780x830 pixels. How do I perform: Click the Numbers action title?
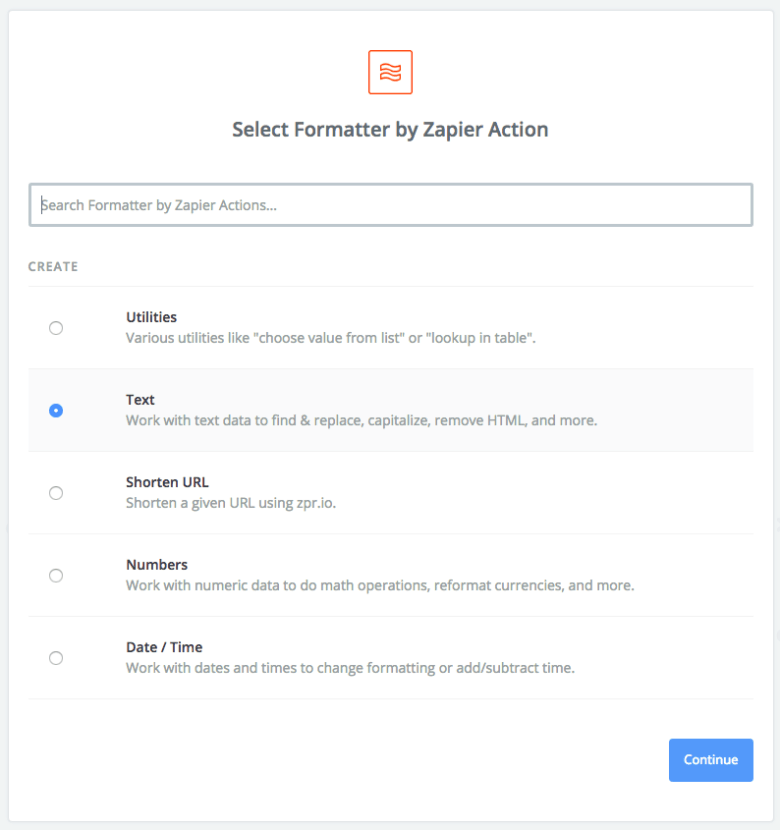[157, 565]
